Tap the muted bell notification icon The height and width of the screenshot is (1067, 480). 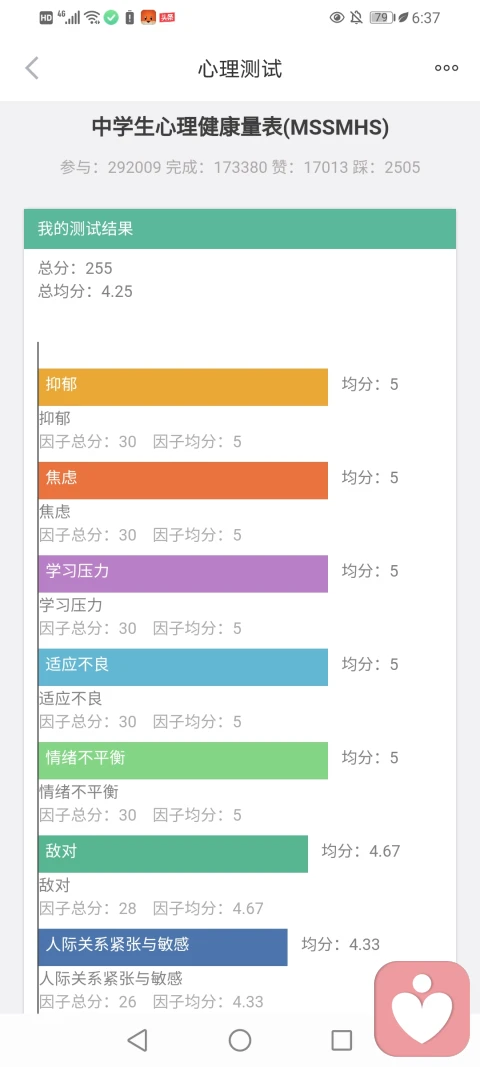(x=356, y=18)
